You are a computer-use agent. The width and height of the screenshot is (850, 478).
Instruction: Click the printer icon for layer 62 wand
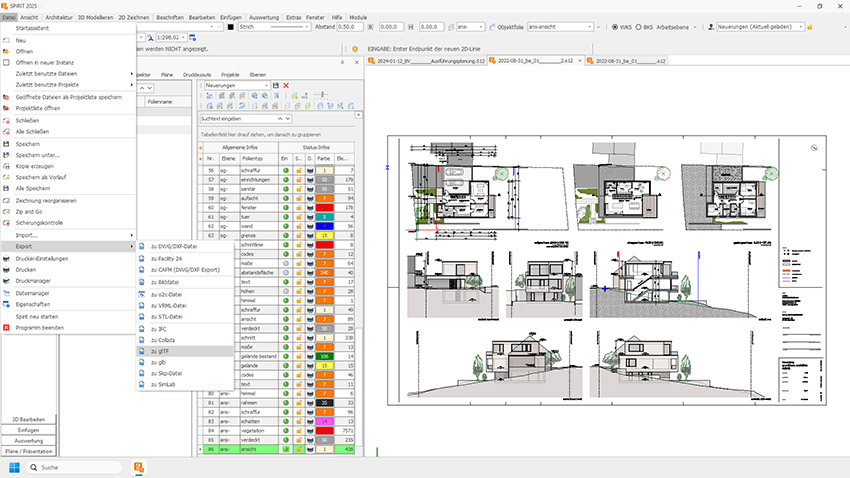(x=311, y=227)
